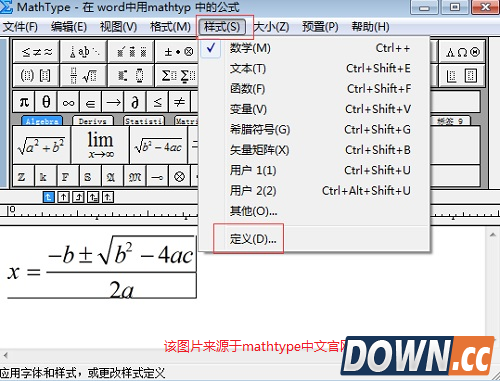Open the 文件(F) menu
Screen dimensions: 500x381
[20, 27]
